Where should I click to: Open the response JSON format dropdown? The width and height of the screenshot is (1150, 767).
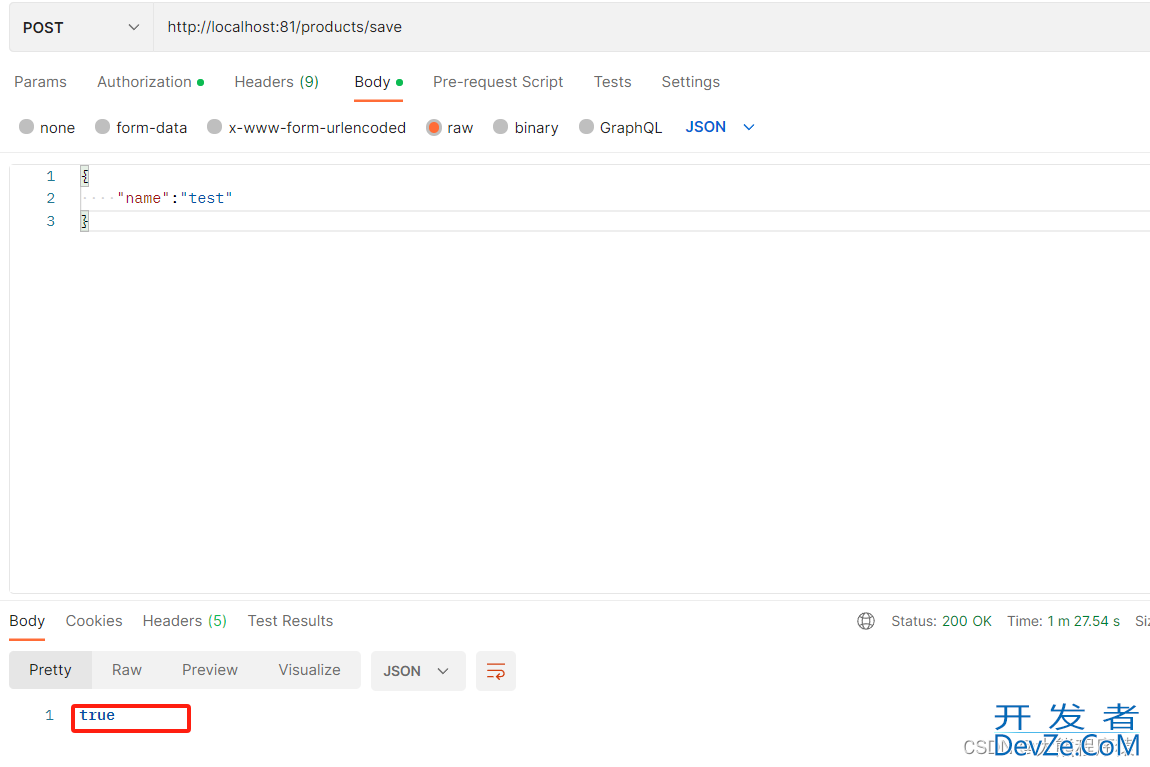[x=418, y=671]
